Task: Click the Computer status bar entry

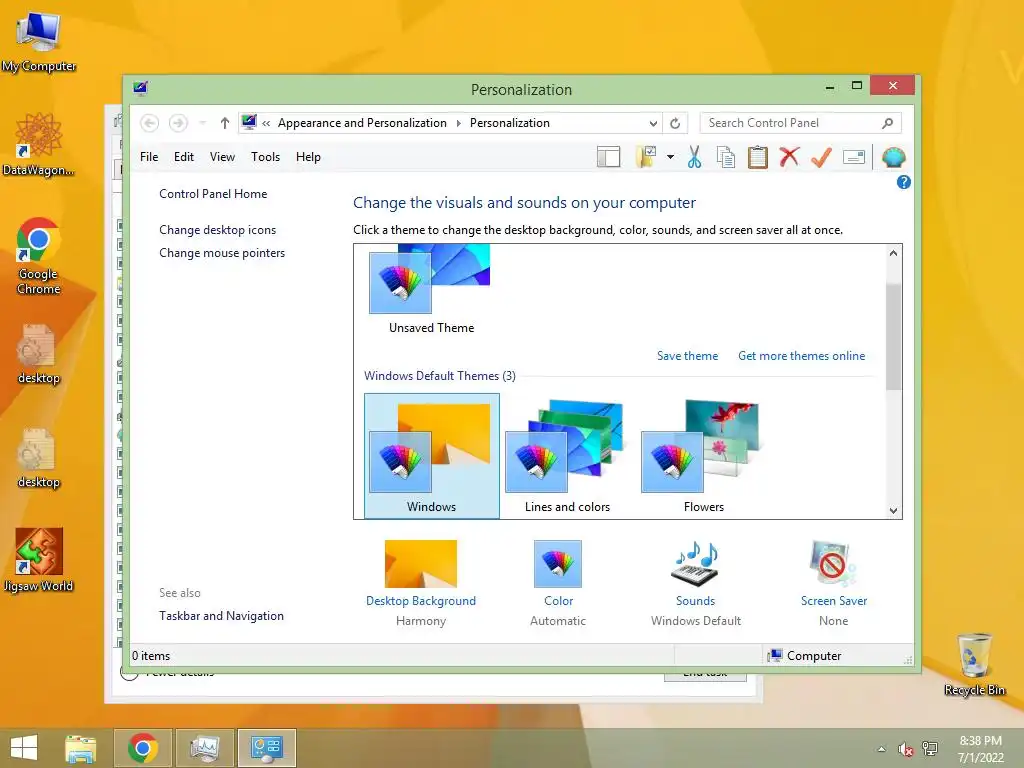Action: [x=805, y=656]
